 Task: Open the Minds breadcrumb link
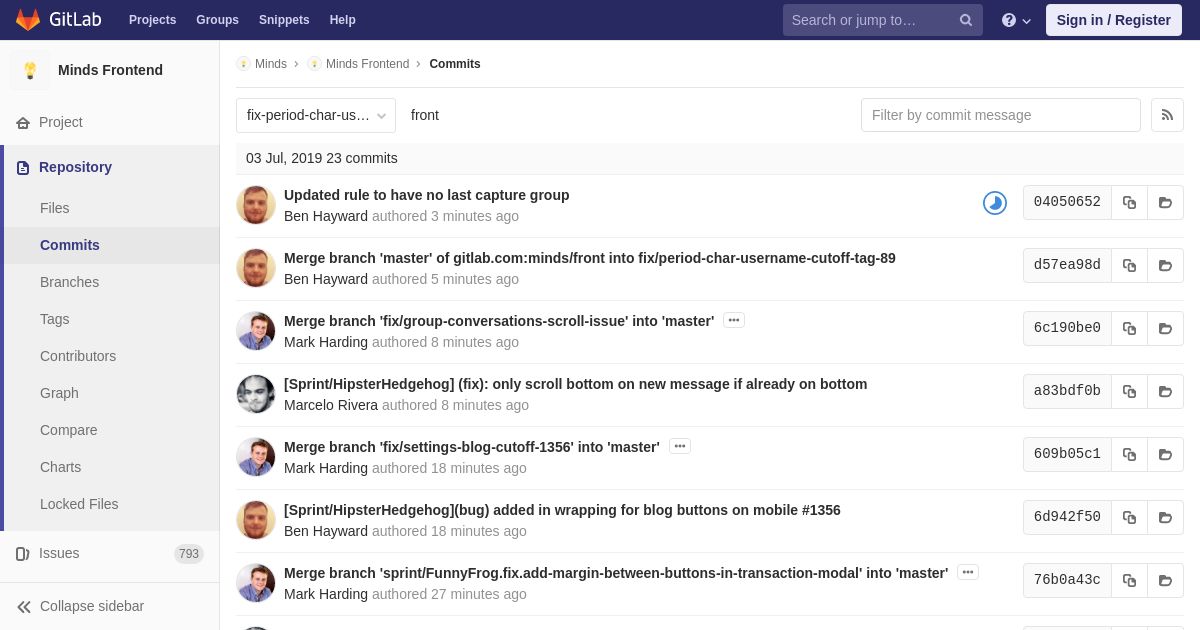click(271, 64)
